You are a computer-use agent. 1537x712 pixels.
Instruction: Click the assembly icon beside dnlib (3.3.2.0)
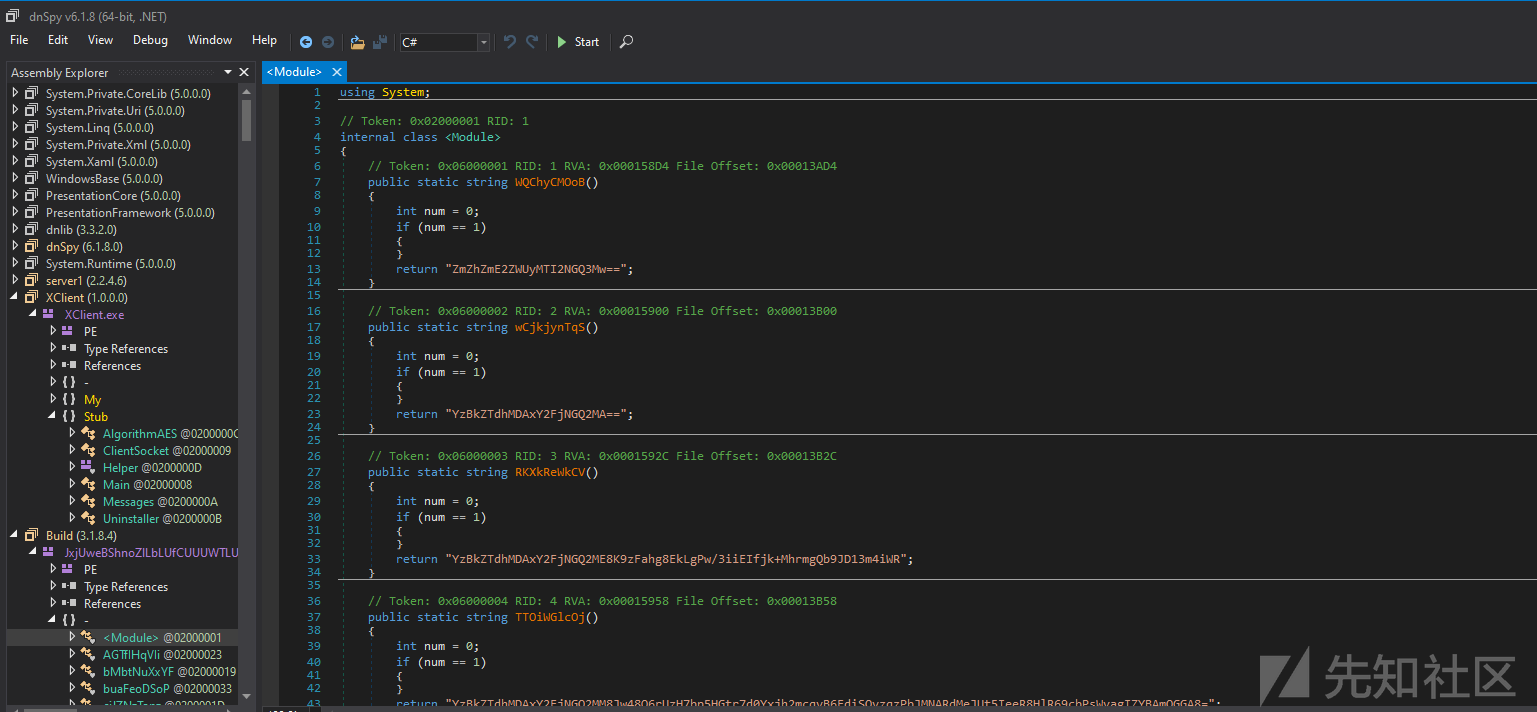click(32, 230)
